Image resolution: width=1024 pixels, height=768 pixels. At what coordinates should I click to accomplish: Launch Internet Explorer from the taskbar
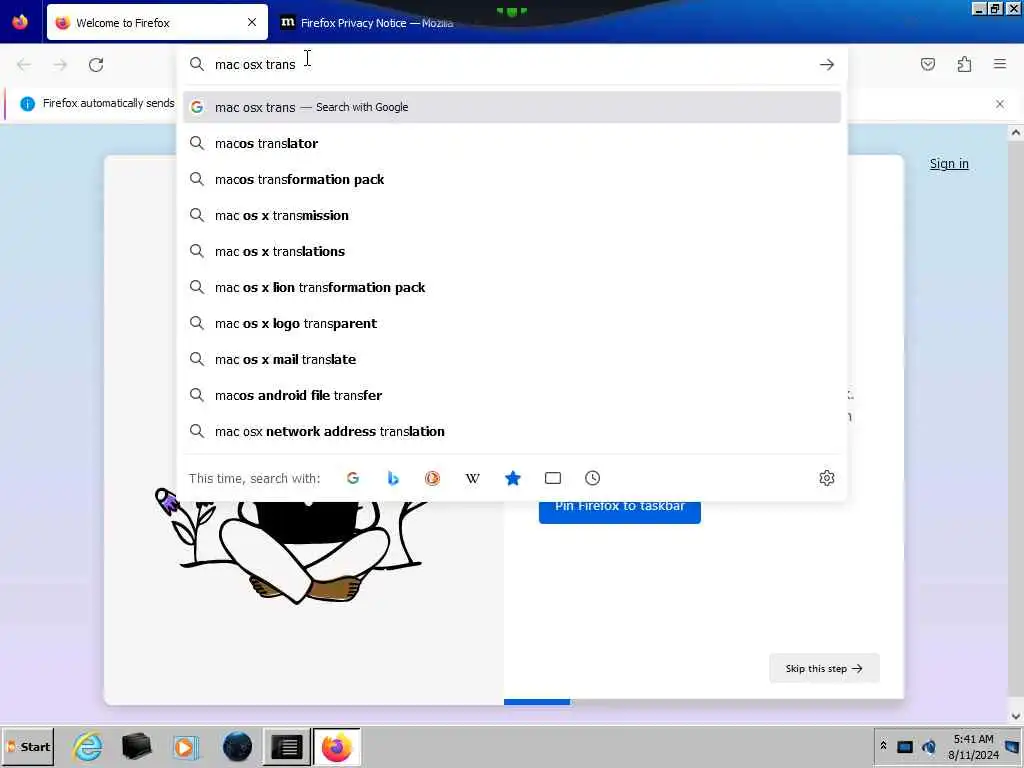pyautogui.click(x=88, y=746)
